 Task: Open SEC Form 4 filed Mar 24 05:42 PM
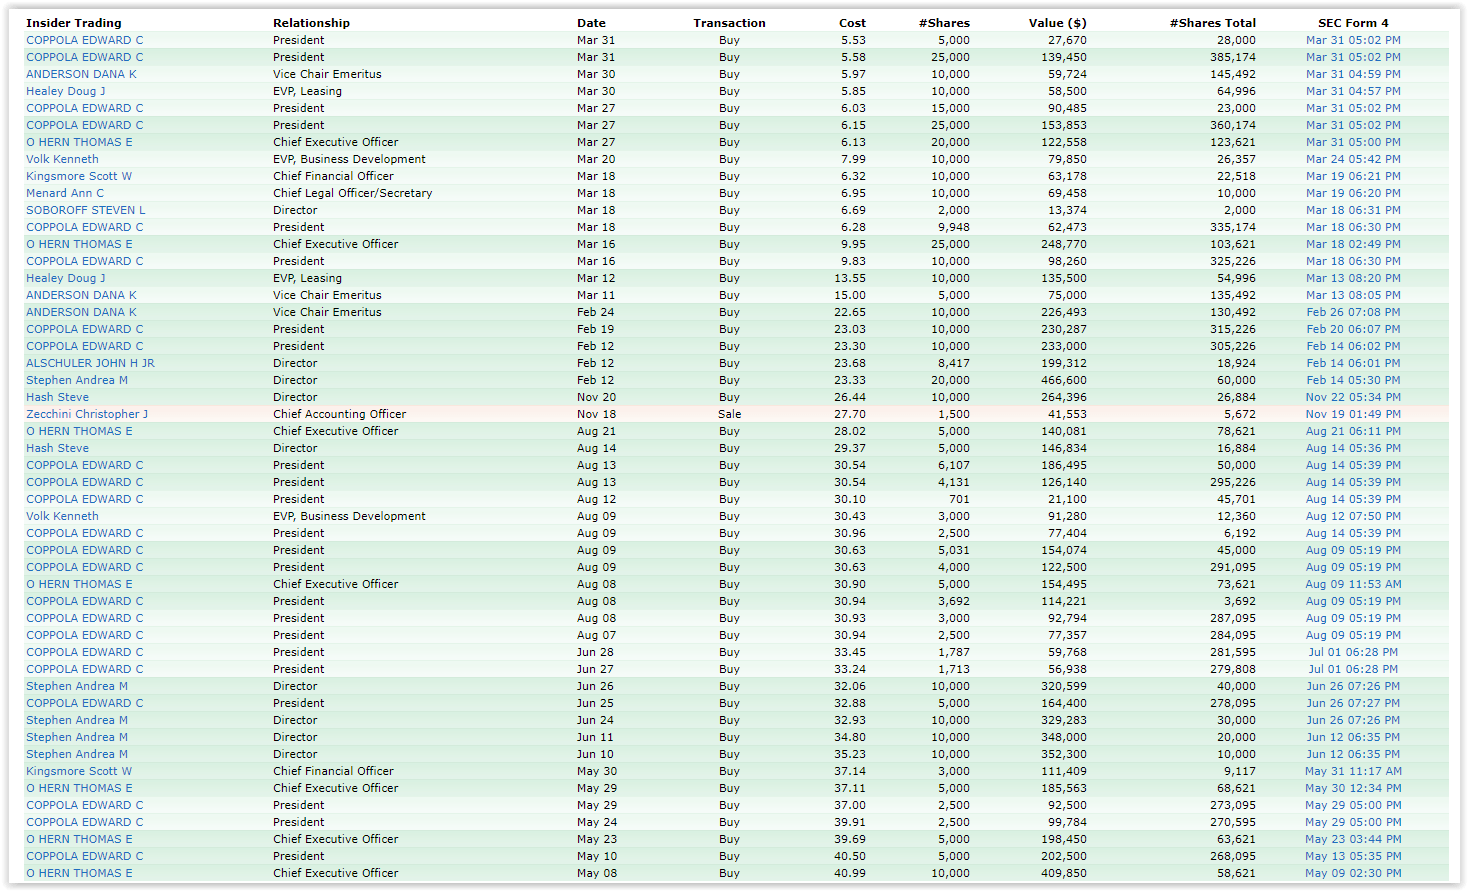click(x=1353, y=159)
